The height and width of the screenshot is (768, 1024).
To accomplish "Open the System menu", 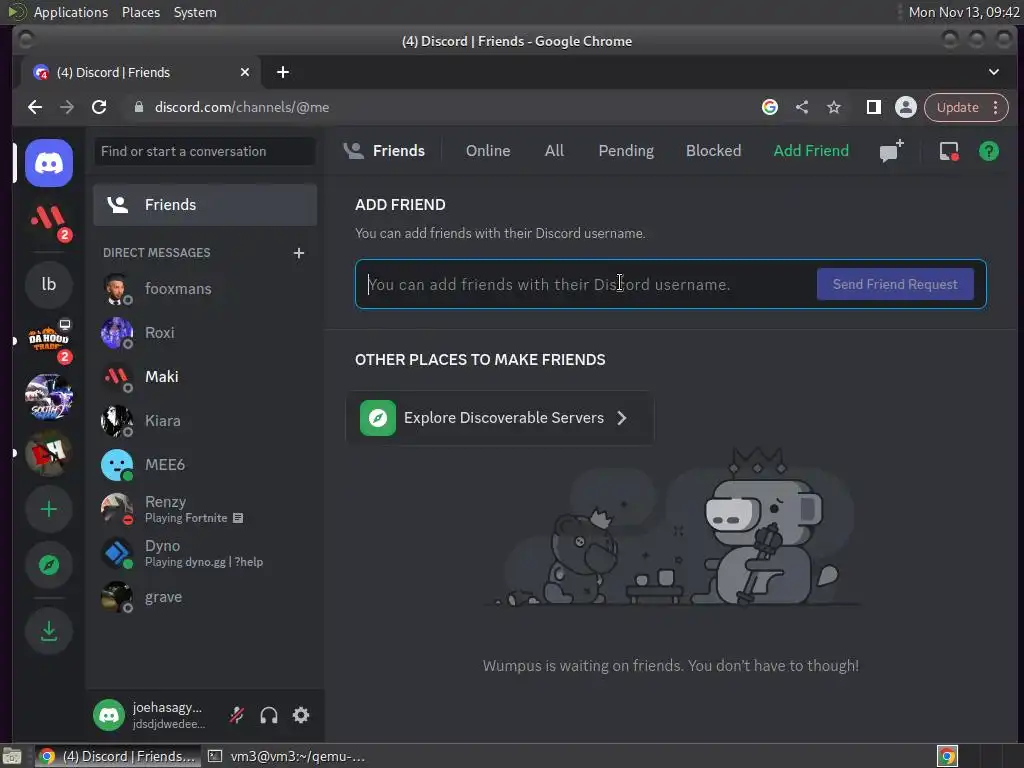I will point(195,12).
